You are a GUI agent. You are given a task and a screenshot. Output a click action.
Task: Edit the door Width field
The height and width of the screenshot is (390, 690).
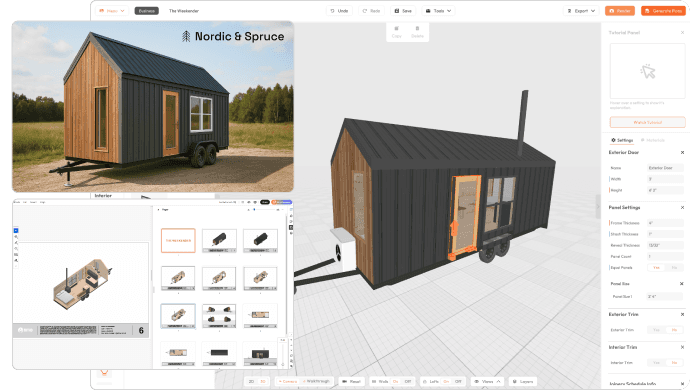[665, 179]
